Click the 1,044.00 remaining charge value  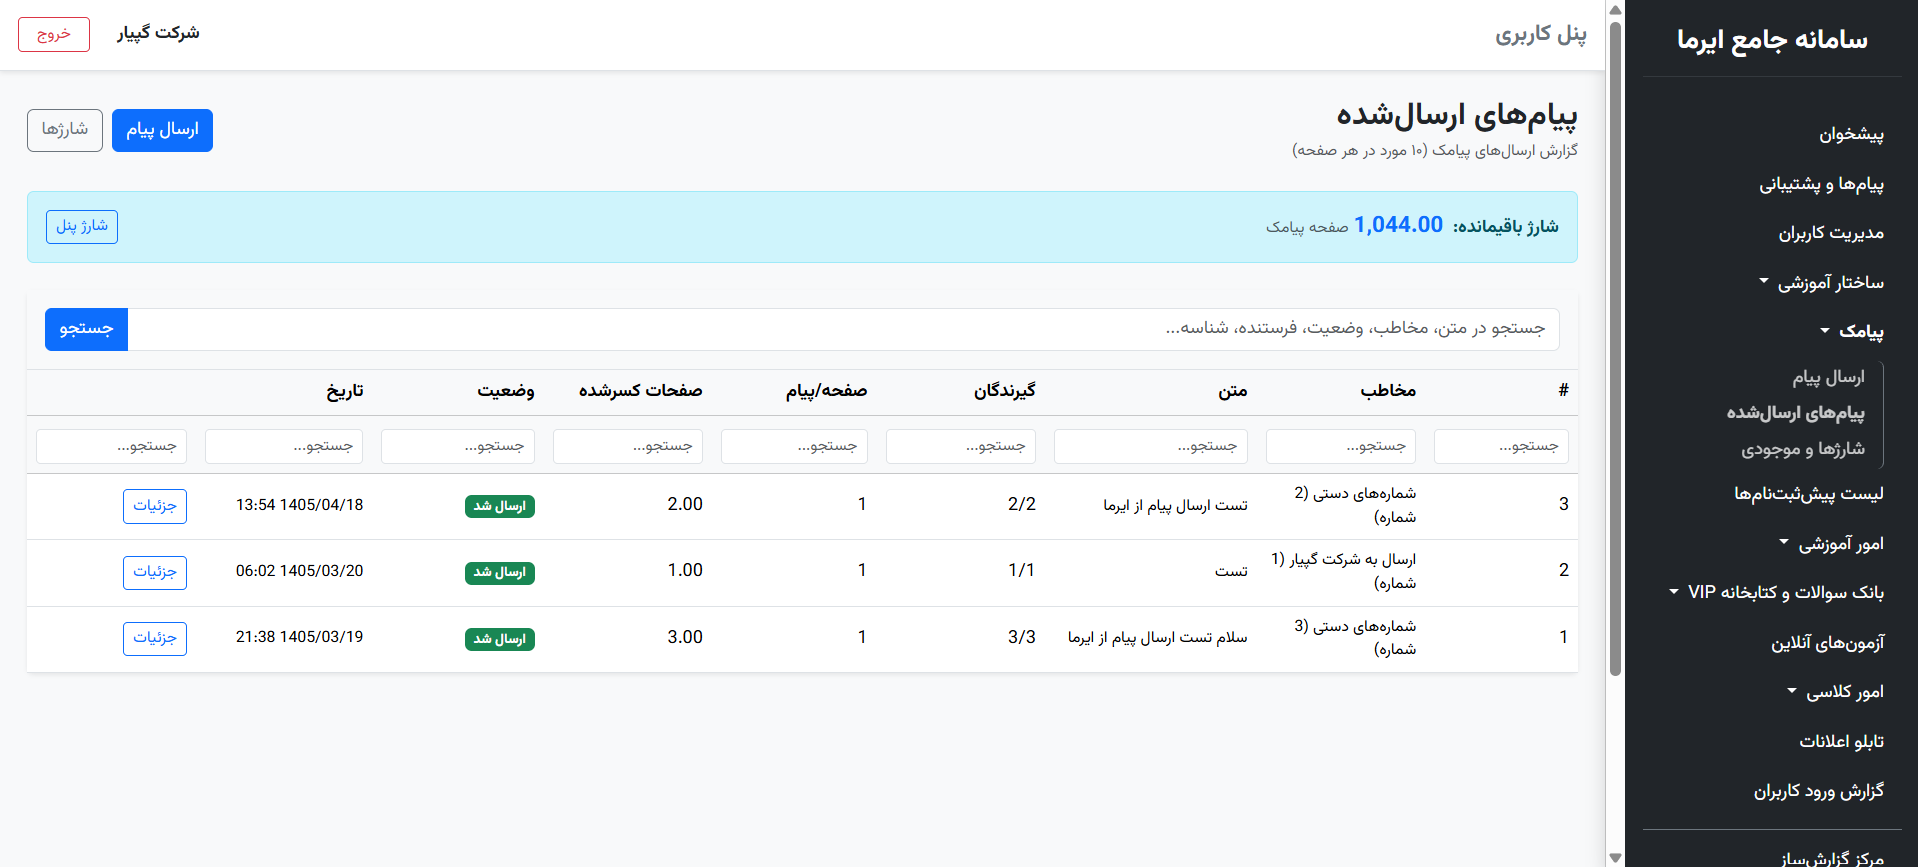click(x=1398, y=225)
